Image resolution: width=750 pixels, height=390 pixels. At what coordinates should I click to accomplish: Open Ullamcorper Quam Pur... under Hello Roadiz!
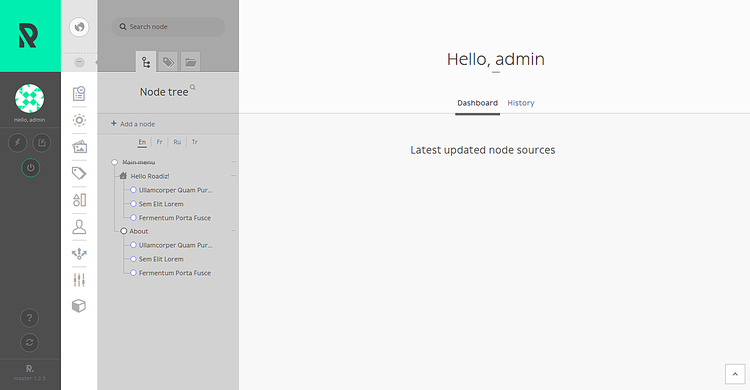(176, 190)
